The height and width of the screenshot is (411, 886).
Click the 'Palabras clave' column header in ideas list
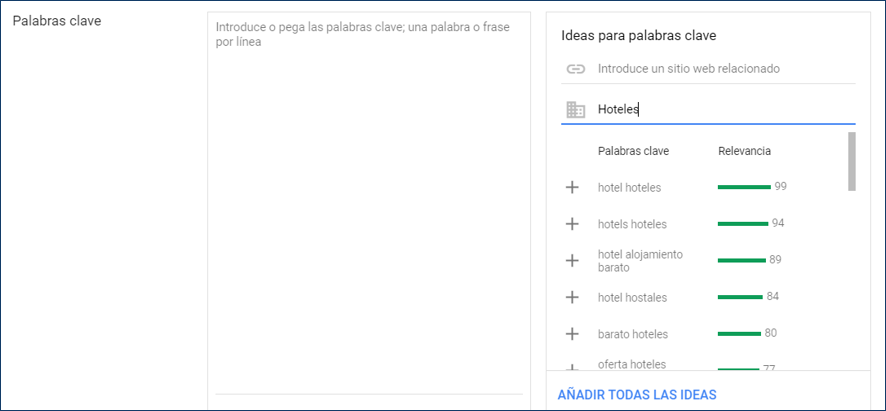pyautogui.click(x=633, y=151)
